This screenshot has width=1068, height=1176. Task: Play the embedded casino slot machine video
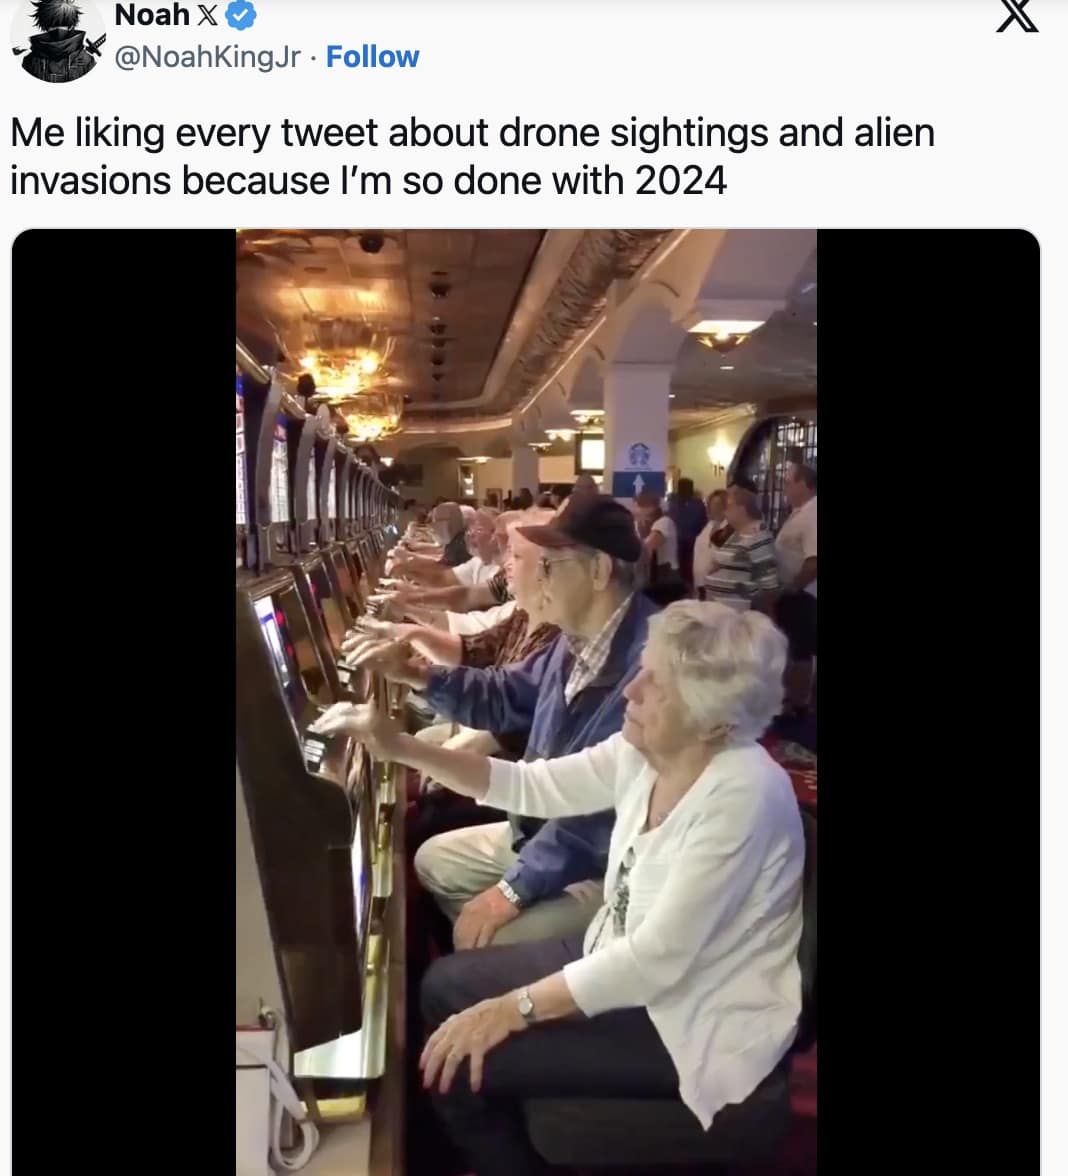526,702
